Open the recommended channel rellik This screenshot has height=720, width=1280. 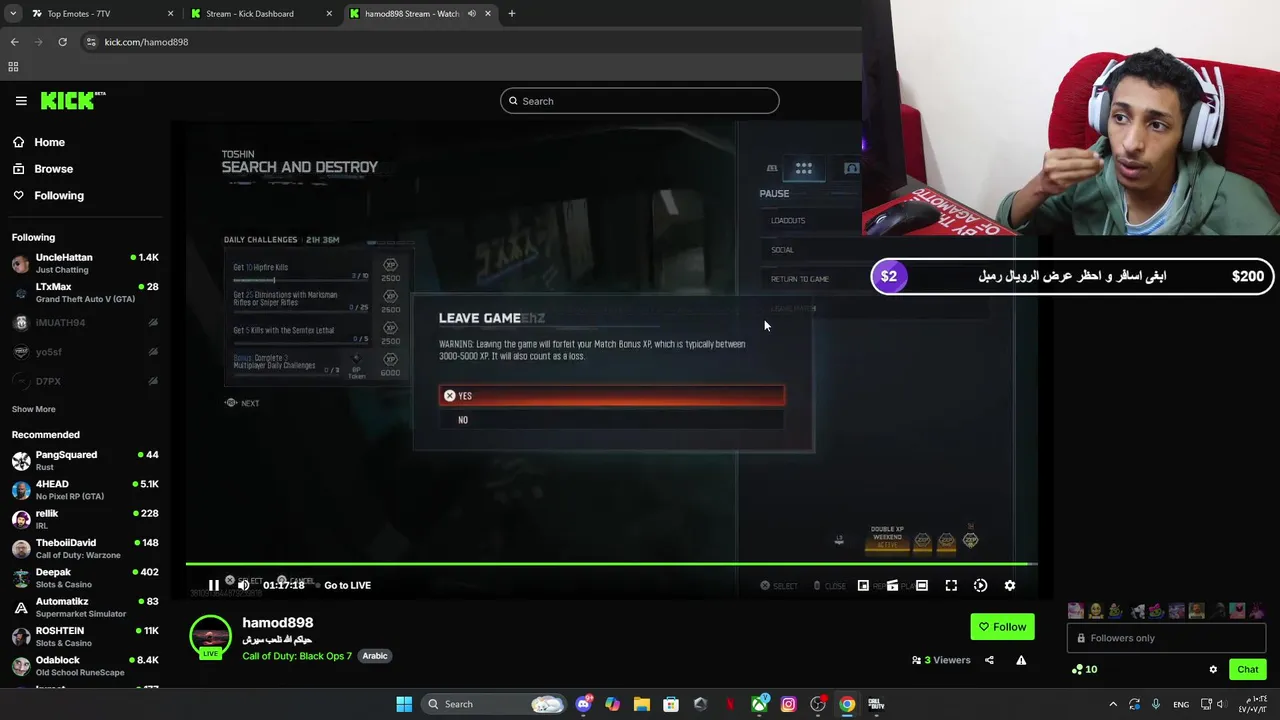click(x=85, y=519)
